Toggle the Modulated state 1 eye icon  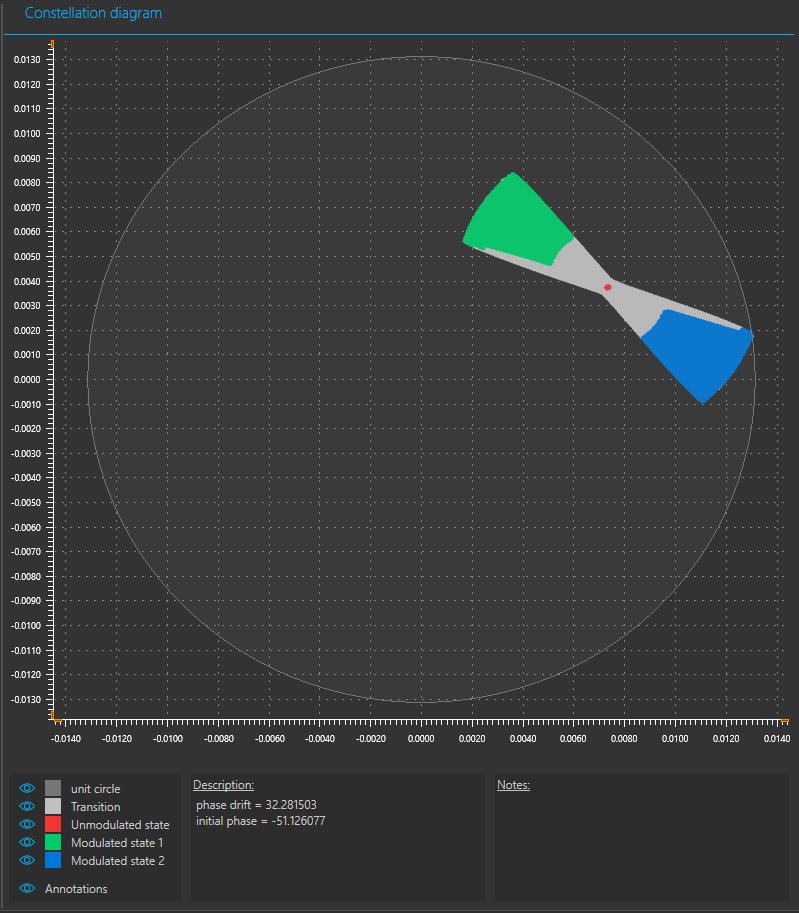pyautogui.click(x=27, y=842)
